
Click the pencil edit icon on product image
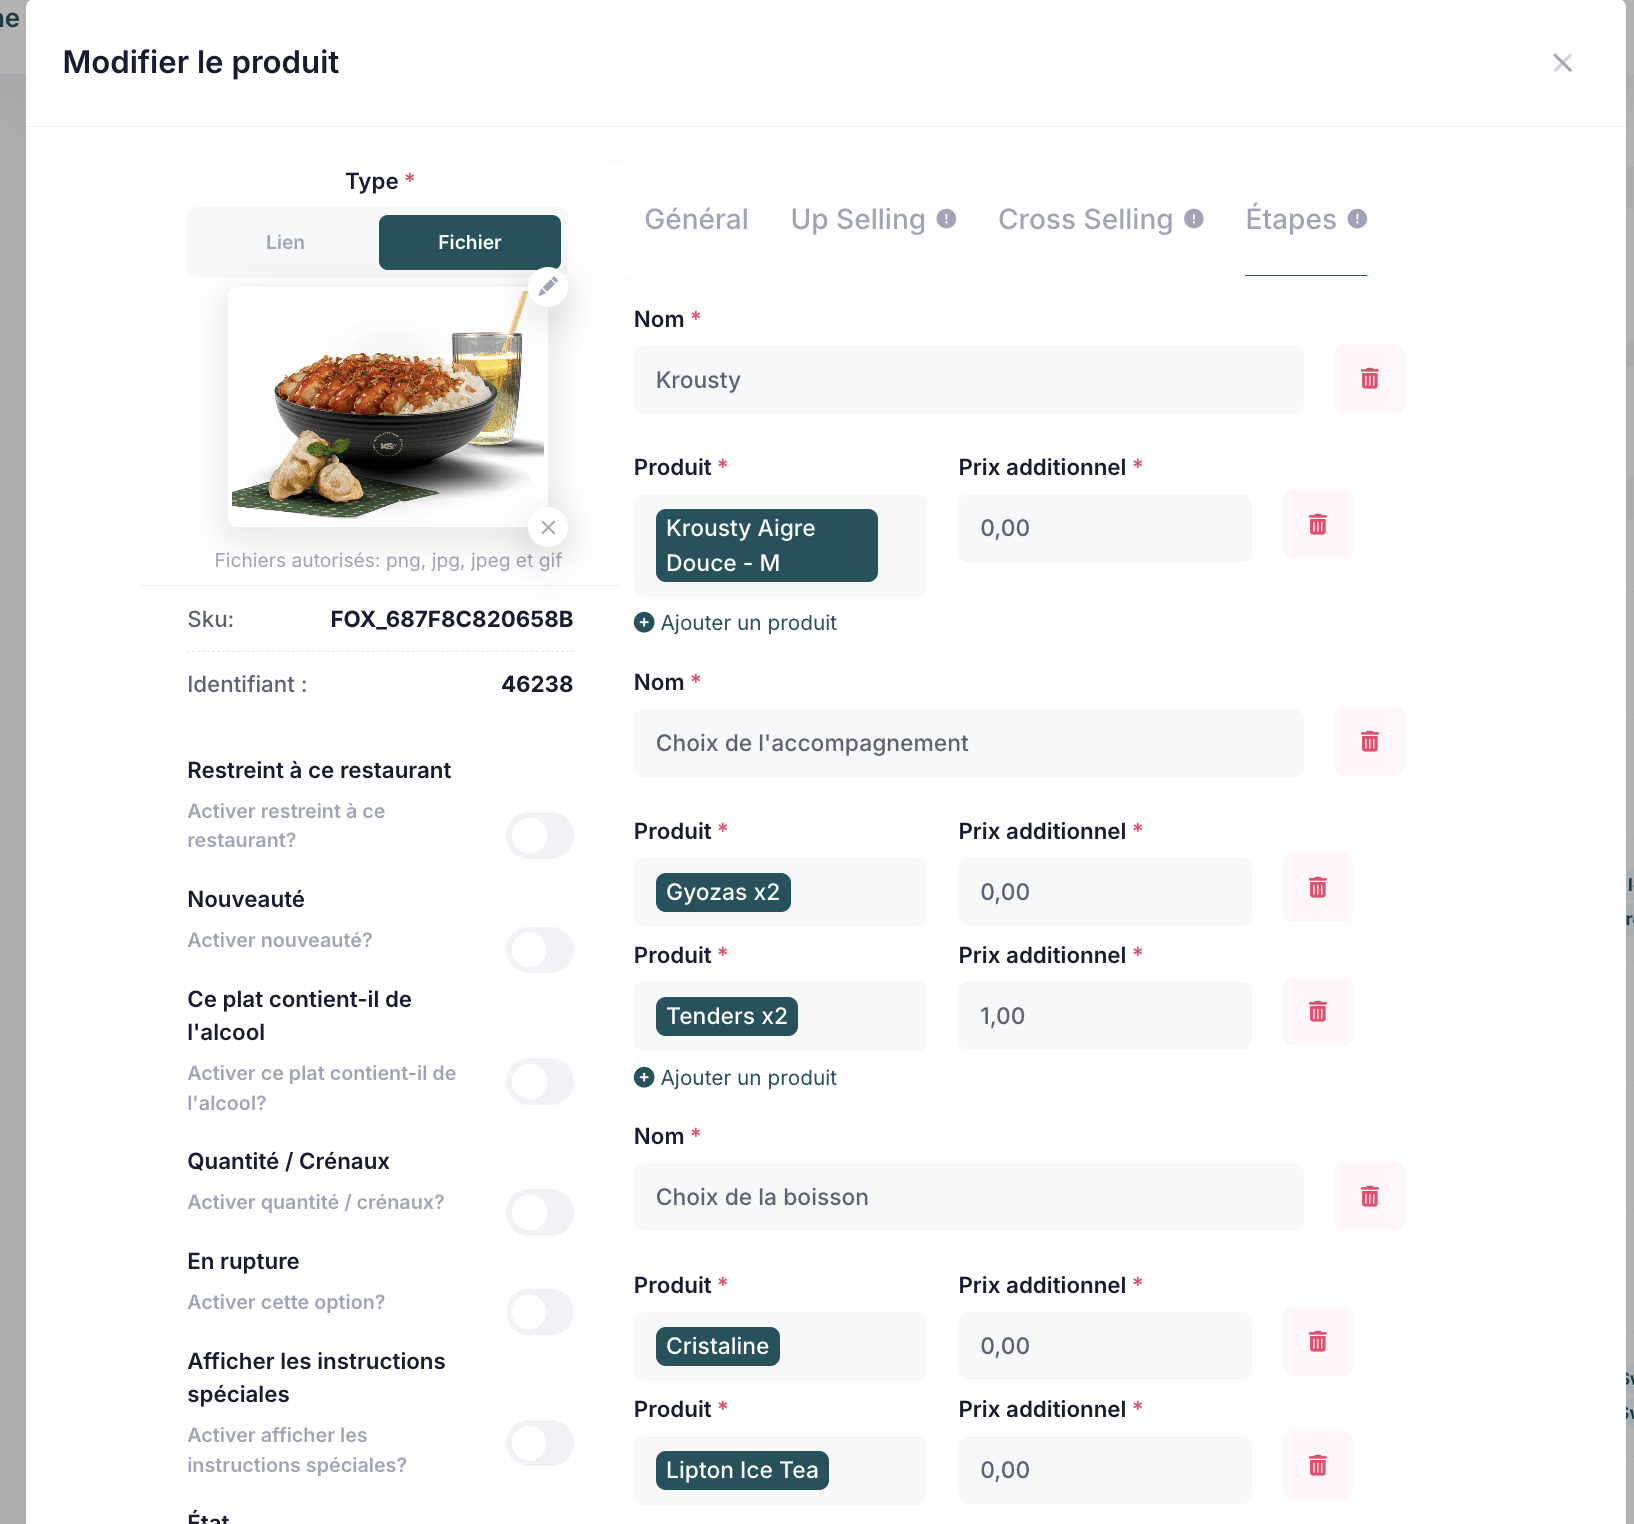click(x=548, y=287)
